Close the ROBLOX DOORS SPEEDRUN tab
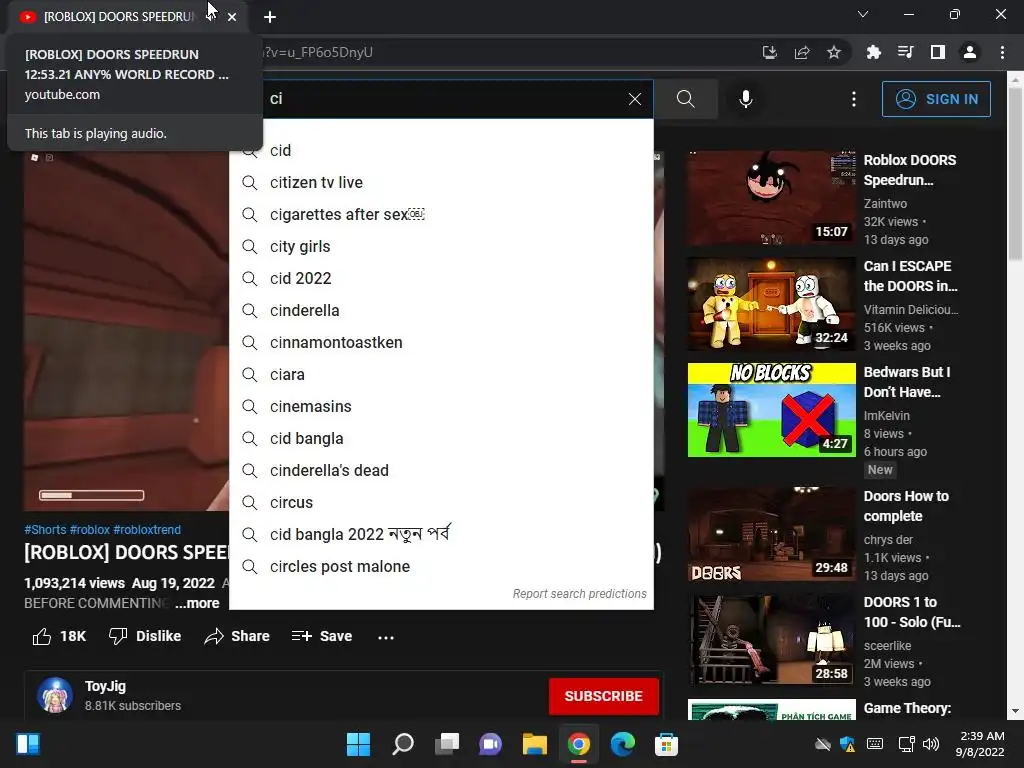Screen dimensions: 1024x768 (x=232, y=17)
